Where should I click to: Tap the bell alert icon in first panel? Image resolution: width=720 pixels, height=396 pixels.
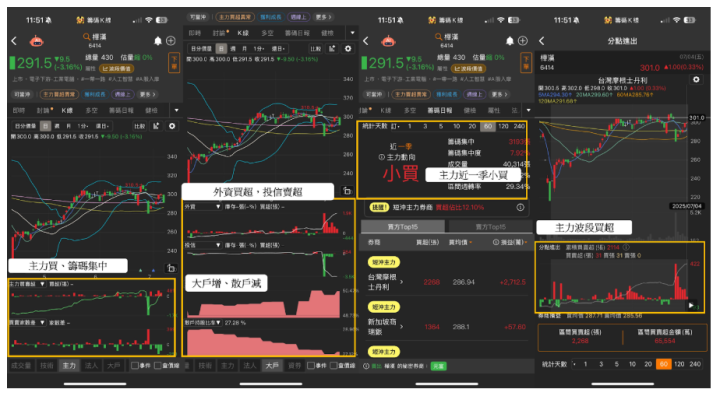pyautogui.click(x=158, y=41)
